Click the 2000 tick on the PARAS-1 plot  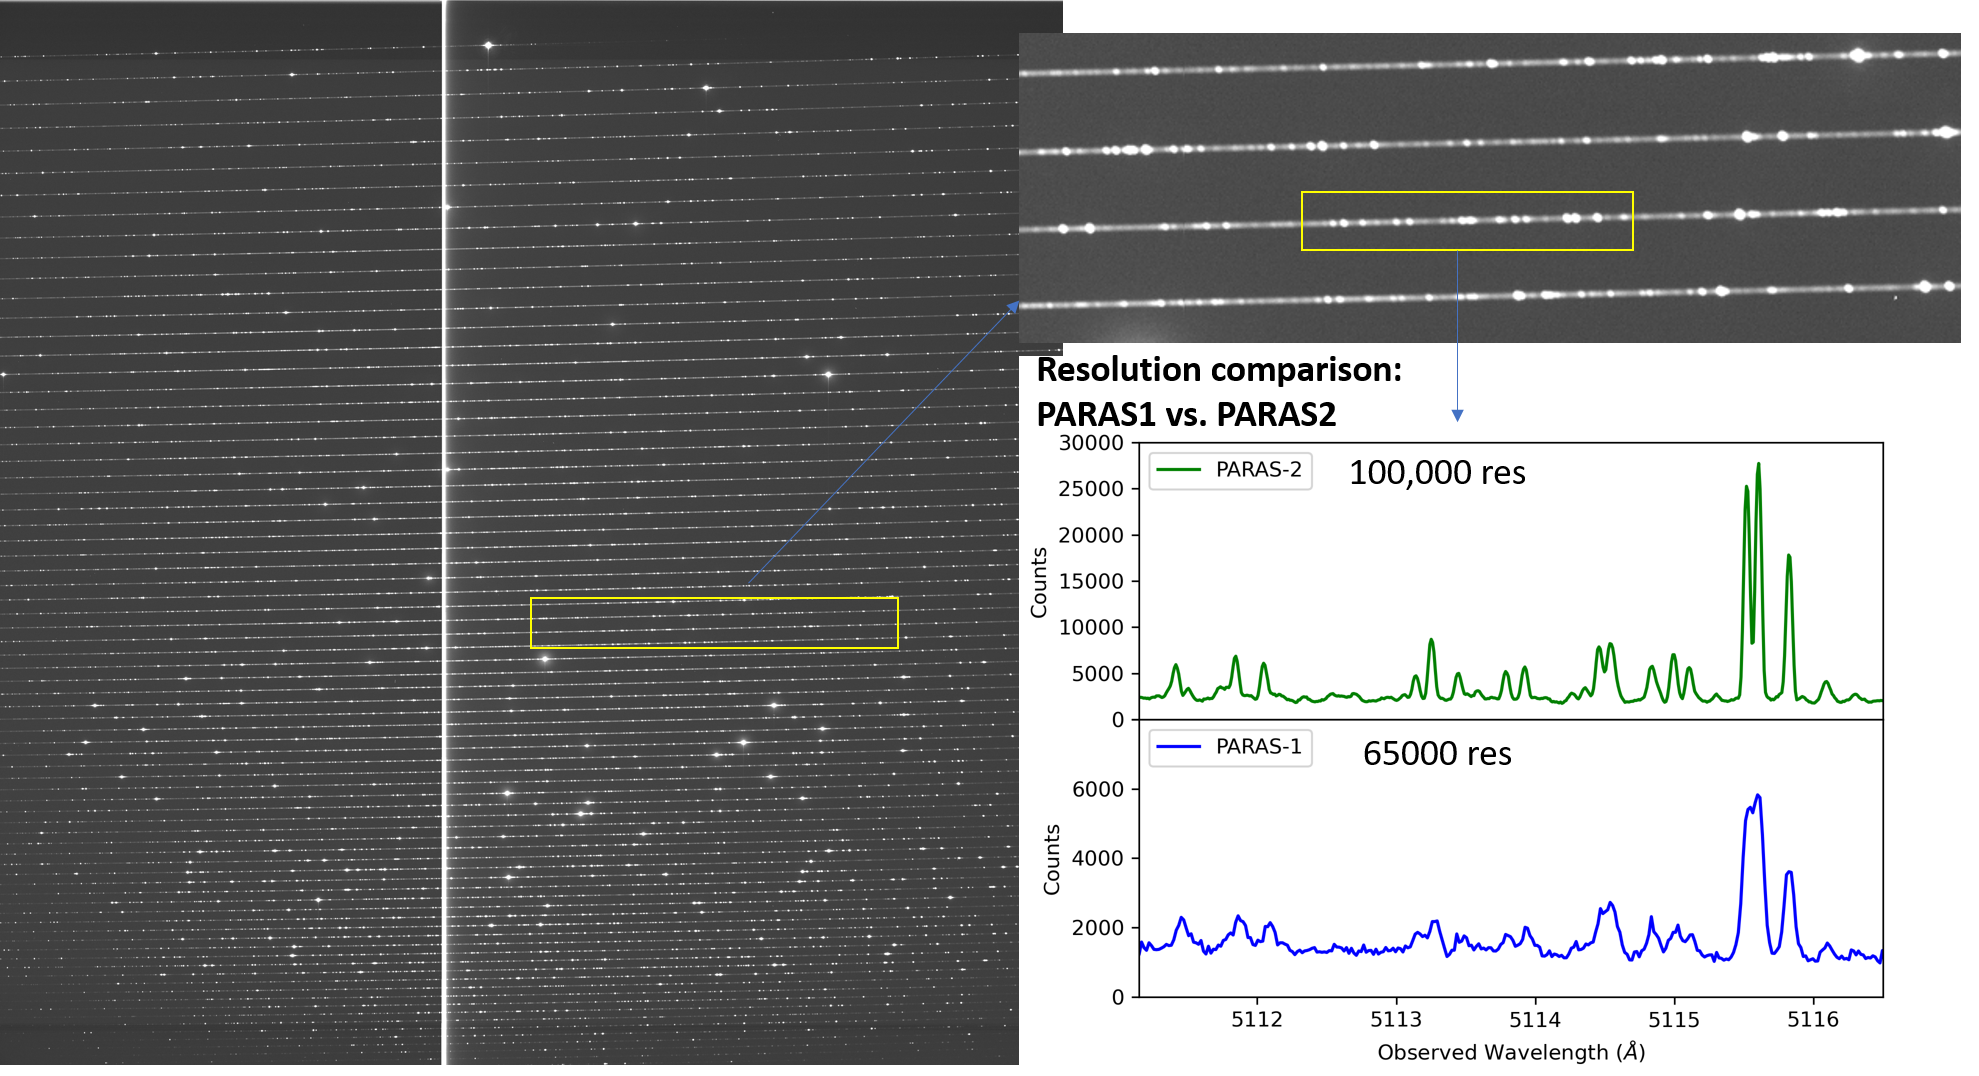[x=1098, y=928]
